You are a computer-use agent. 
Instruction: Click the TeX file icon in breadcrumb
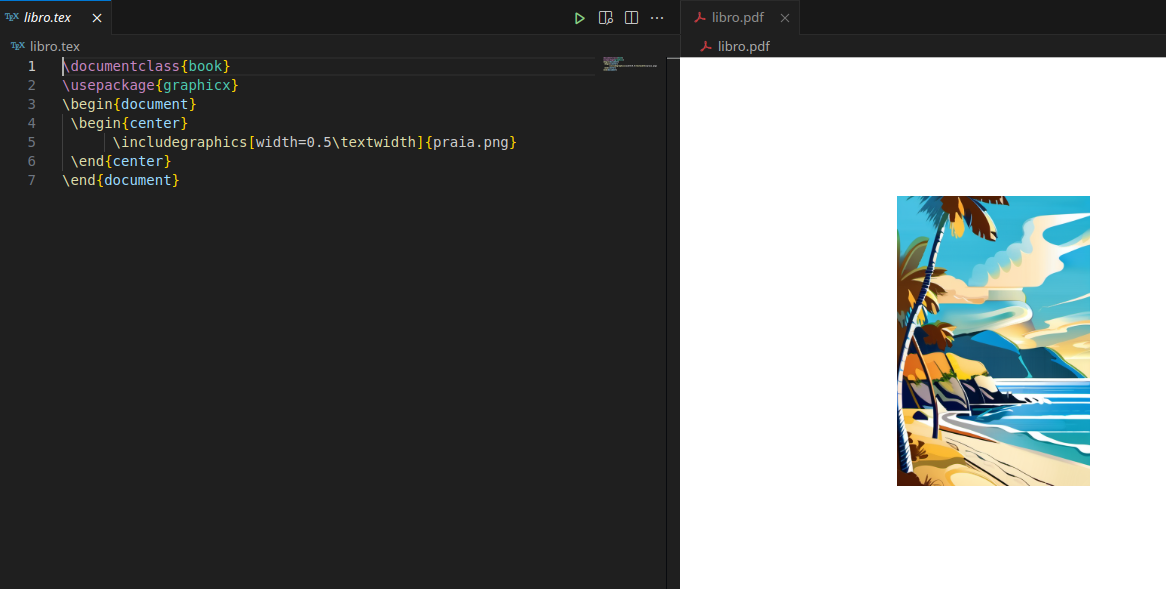[x=17, y=46]
